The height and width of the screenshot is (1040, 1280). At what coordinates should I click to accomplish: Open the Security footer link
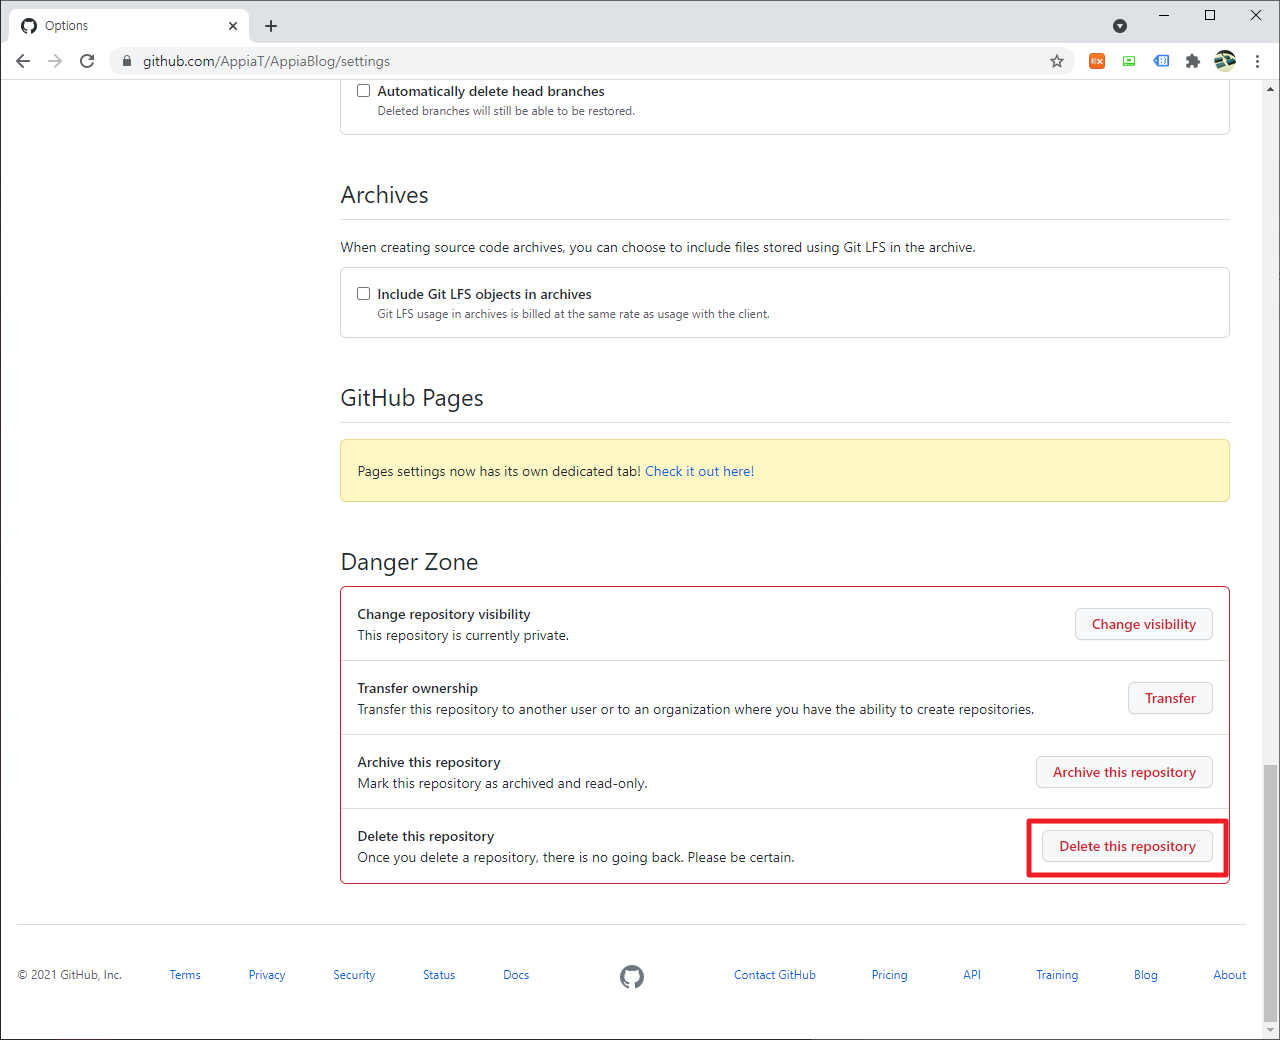(354, 975)
